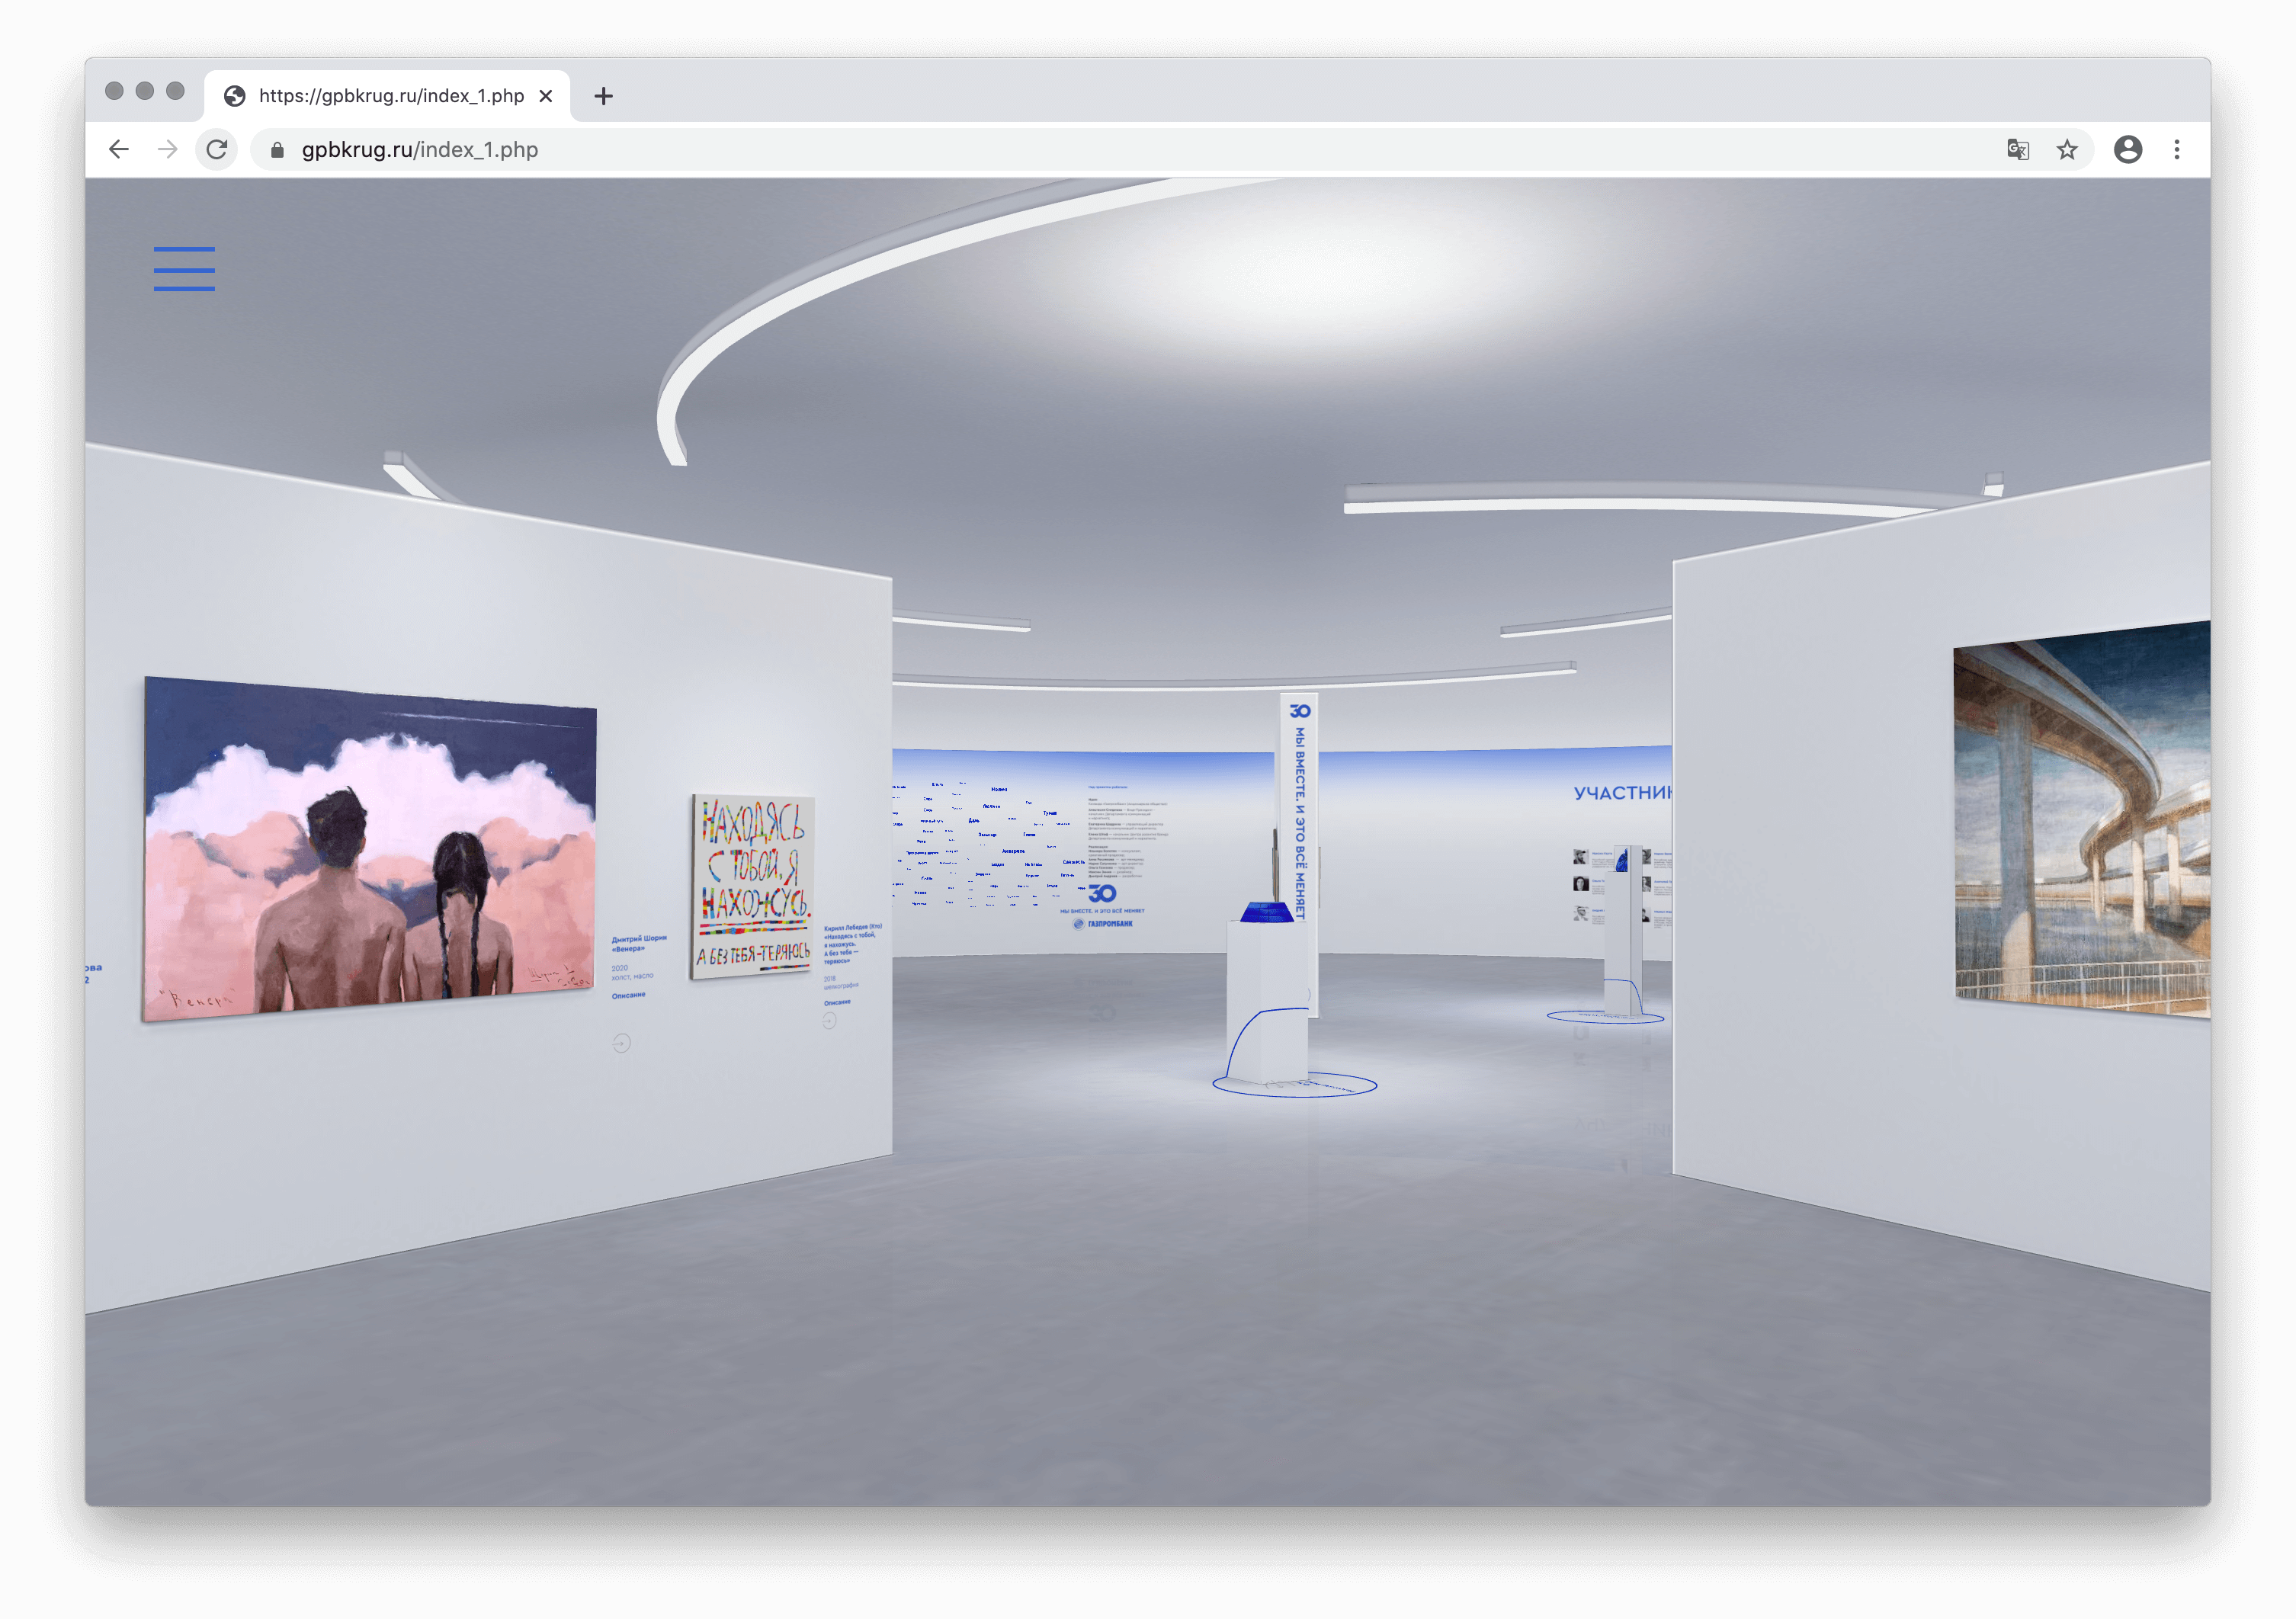Select the bridge overpass painting

(x=2080, y=820)
